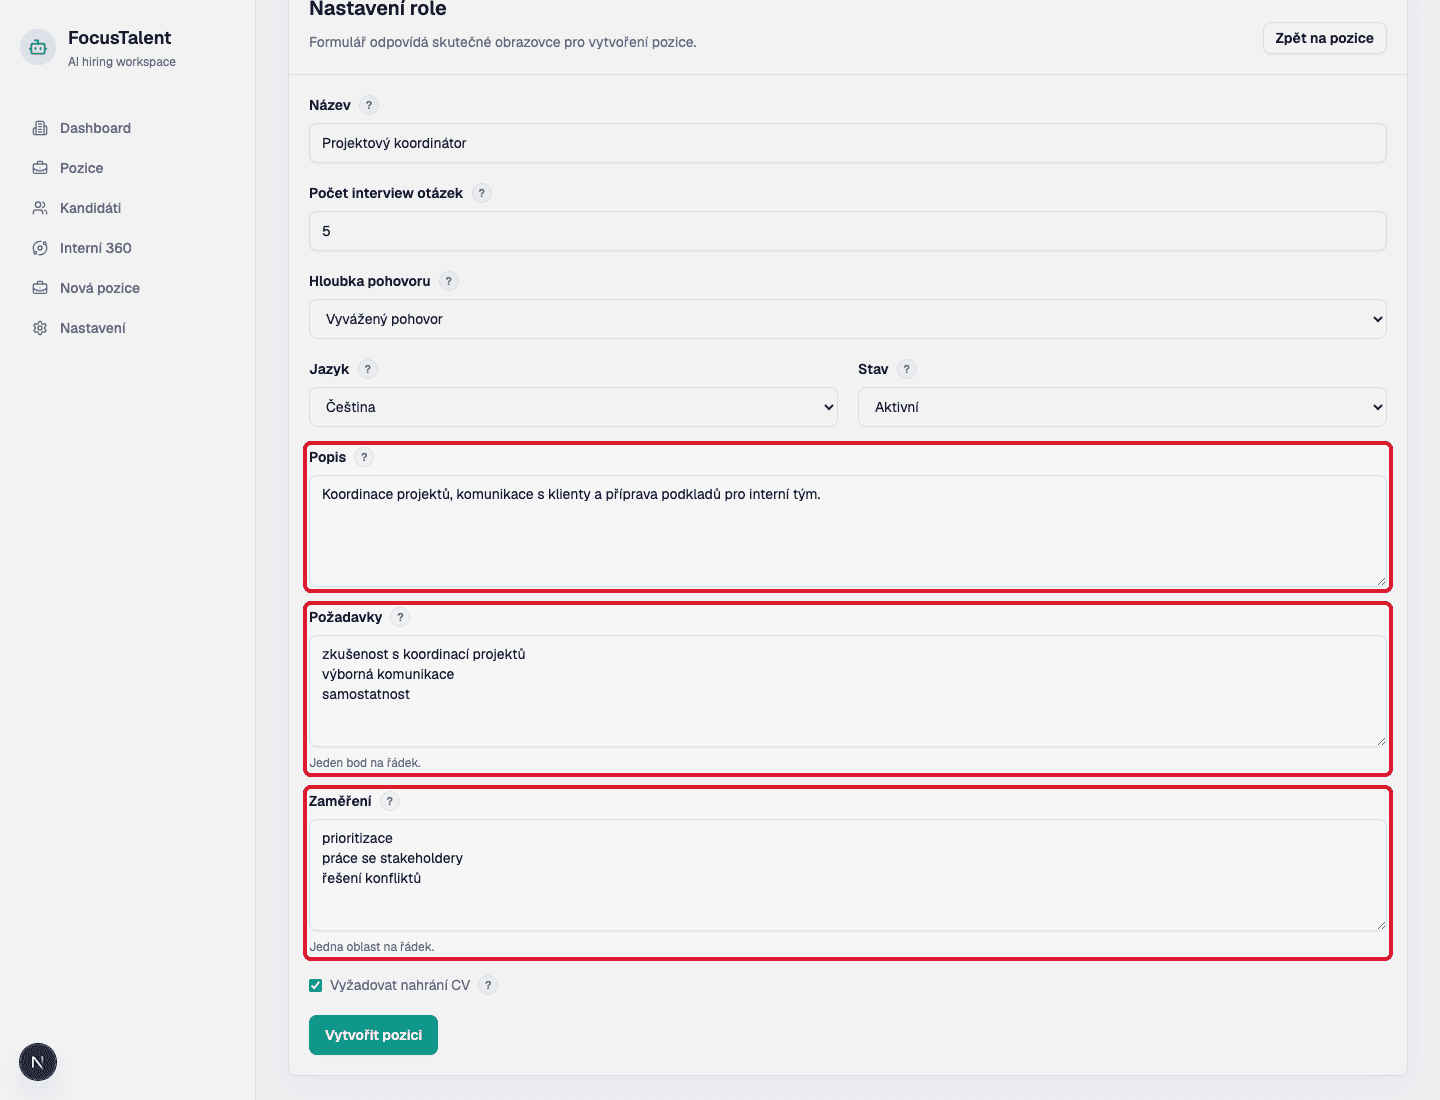Click the Interní 360 circular icon
The height and width of the screenshot is (1100, 1440).
(40, 248)
